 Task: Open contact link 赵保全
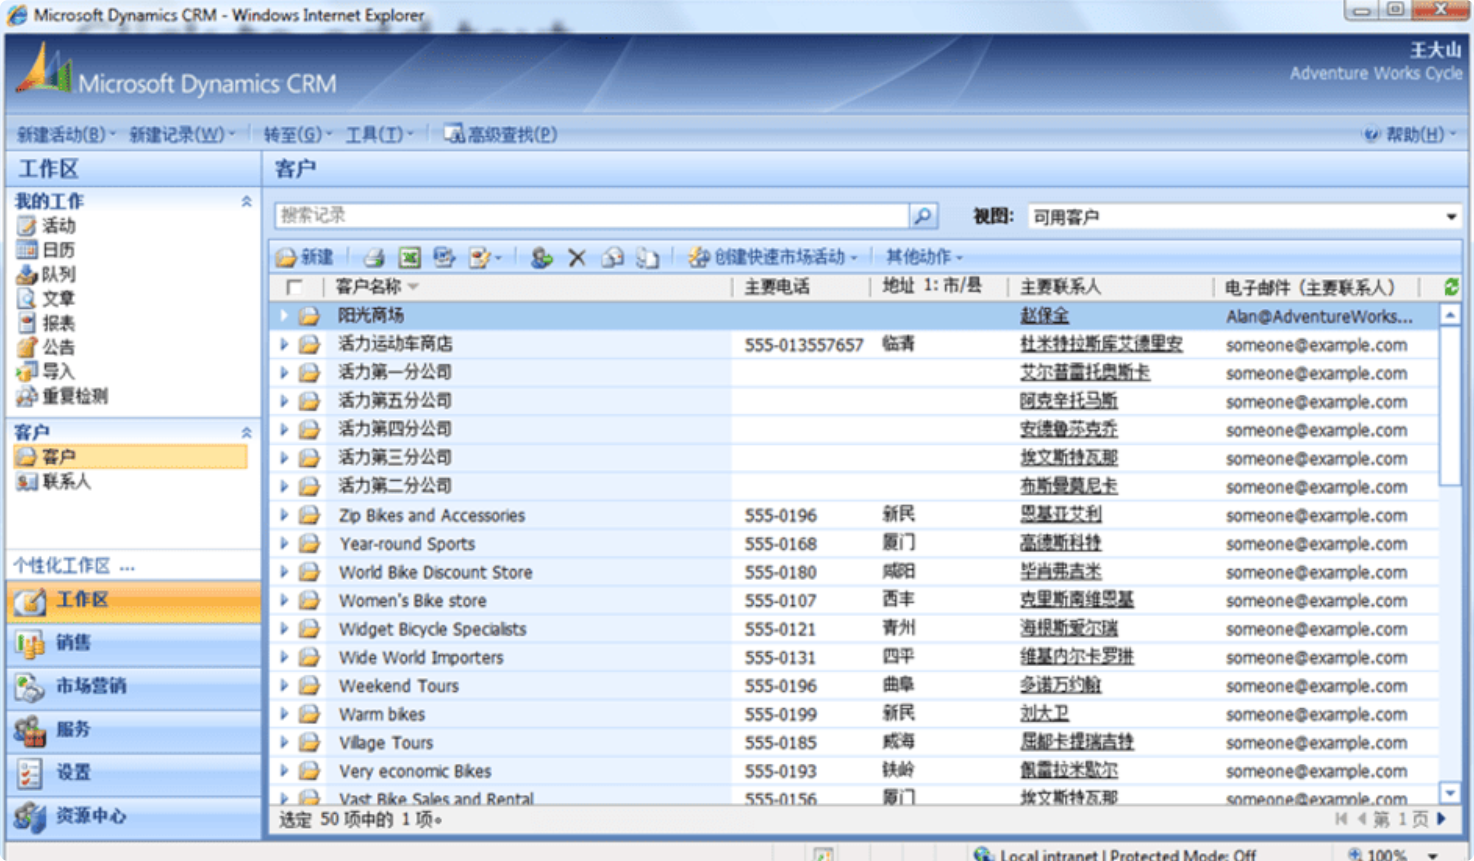(1044, 316)
